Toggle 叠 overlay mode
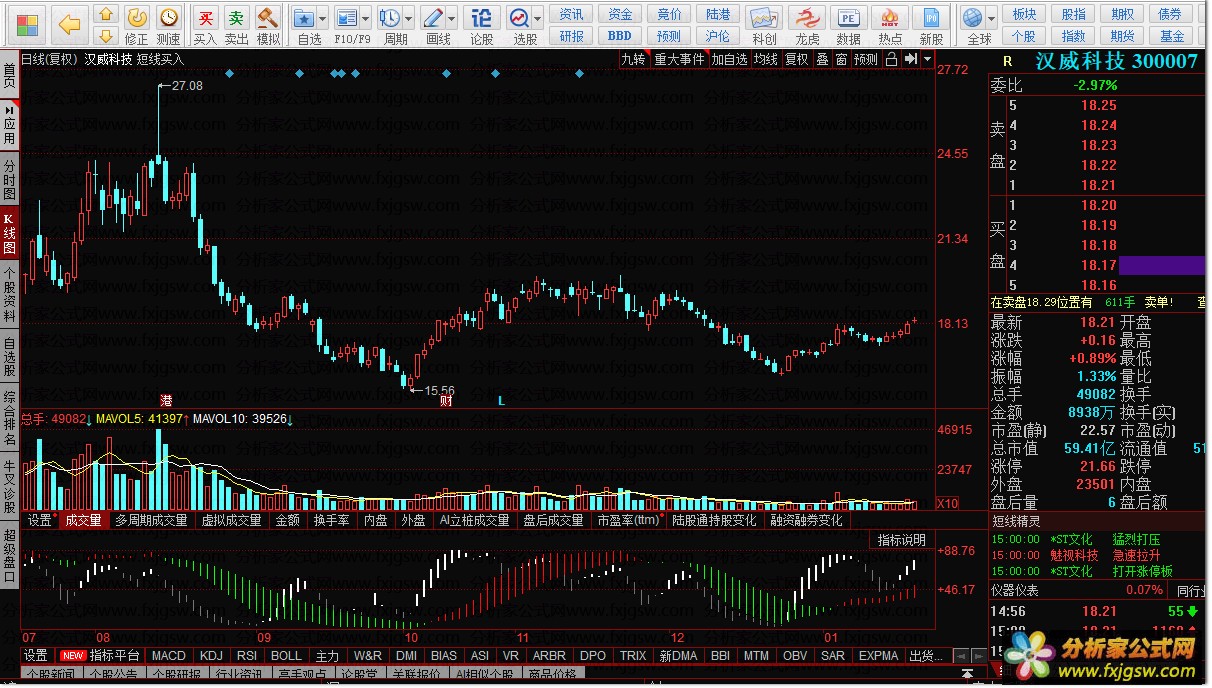This screenshot has width=1212, height=688. tap(822, 59)
